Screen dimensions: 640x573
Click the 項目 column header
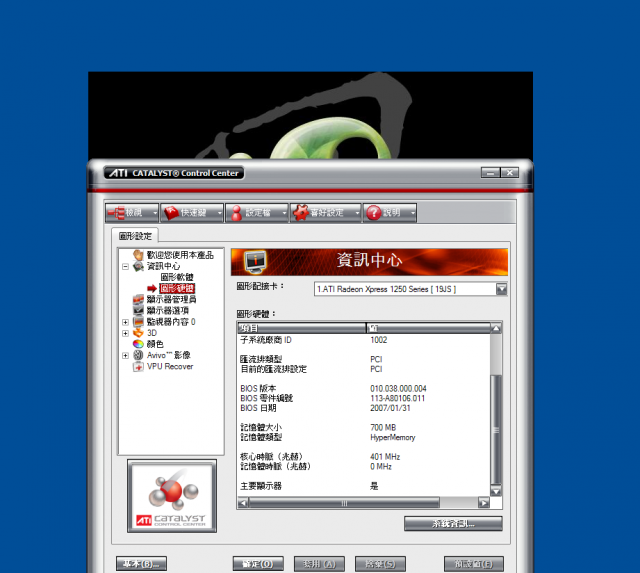coord(302,328)
